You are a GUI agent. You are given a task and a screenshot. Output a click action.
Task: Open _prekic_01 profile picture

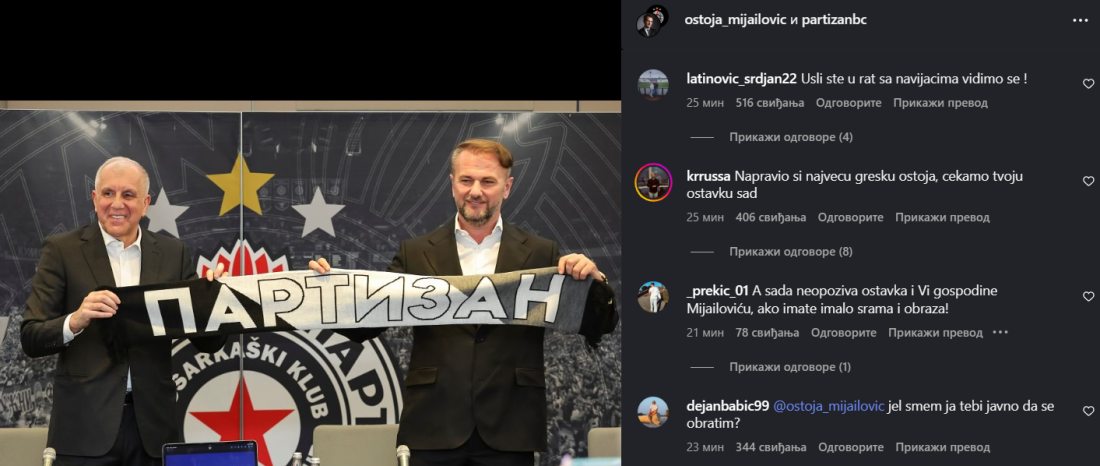click(653, 297)
